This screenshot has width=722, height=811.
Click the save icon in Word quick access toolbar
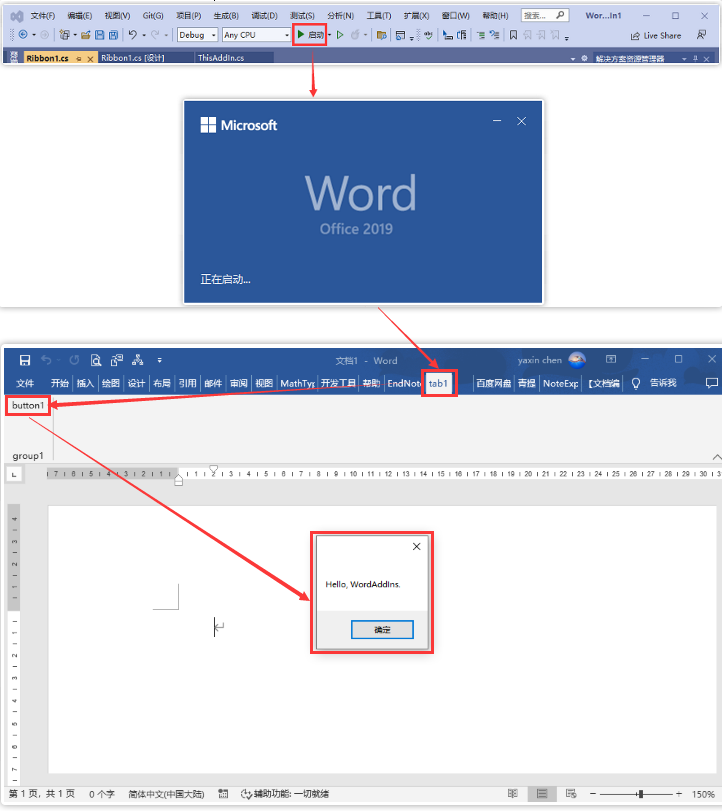pos(25,360)
